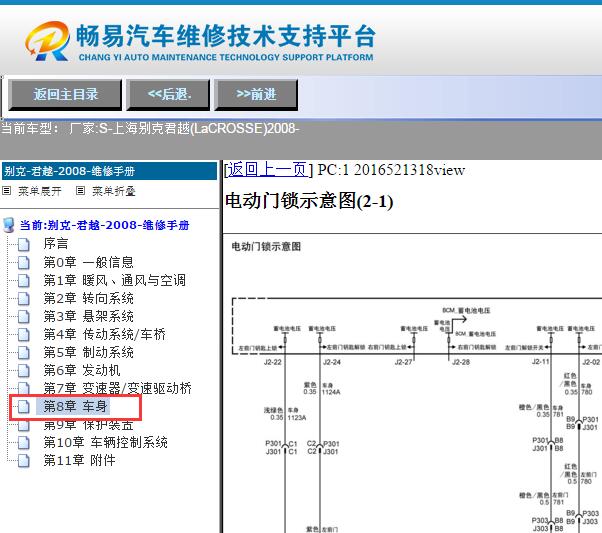
Task: Click connector label J2-24 in diagram
Action: pos(332,362)
